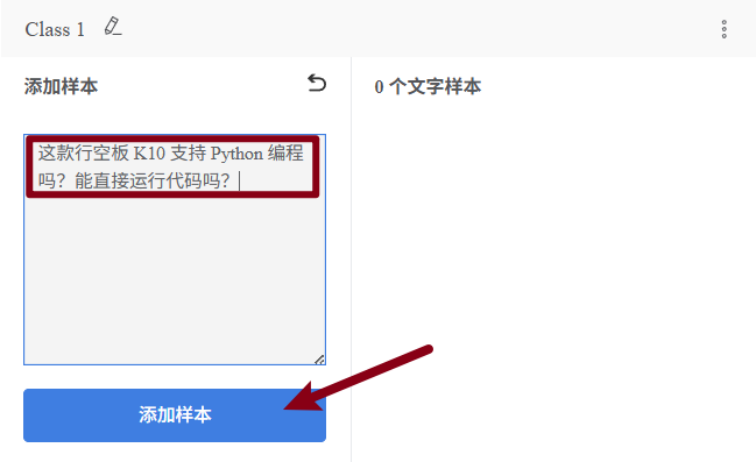This screenshot has width=756, height=463.
Task: Place cursor before 这款 at text start
Action: [x=39, y=154]
